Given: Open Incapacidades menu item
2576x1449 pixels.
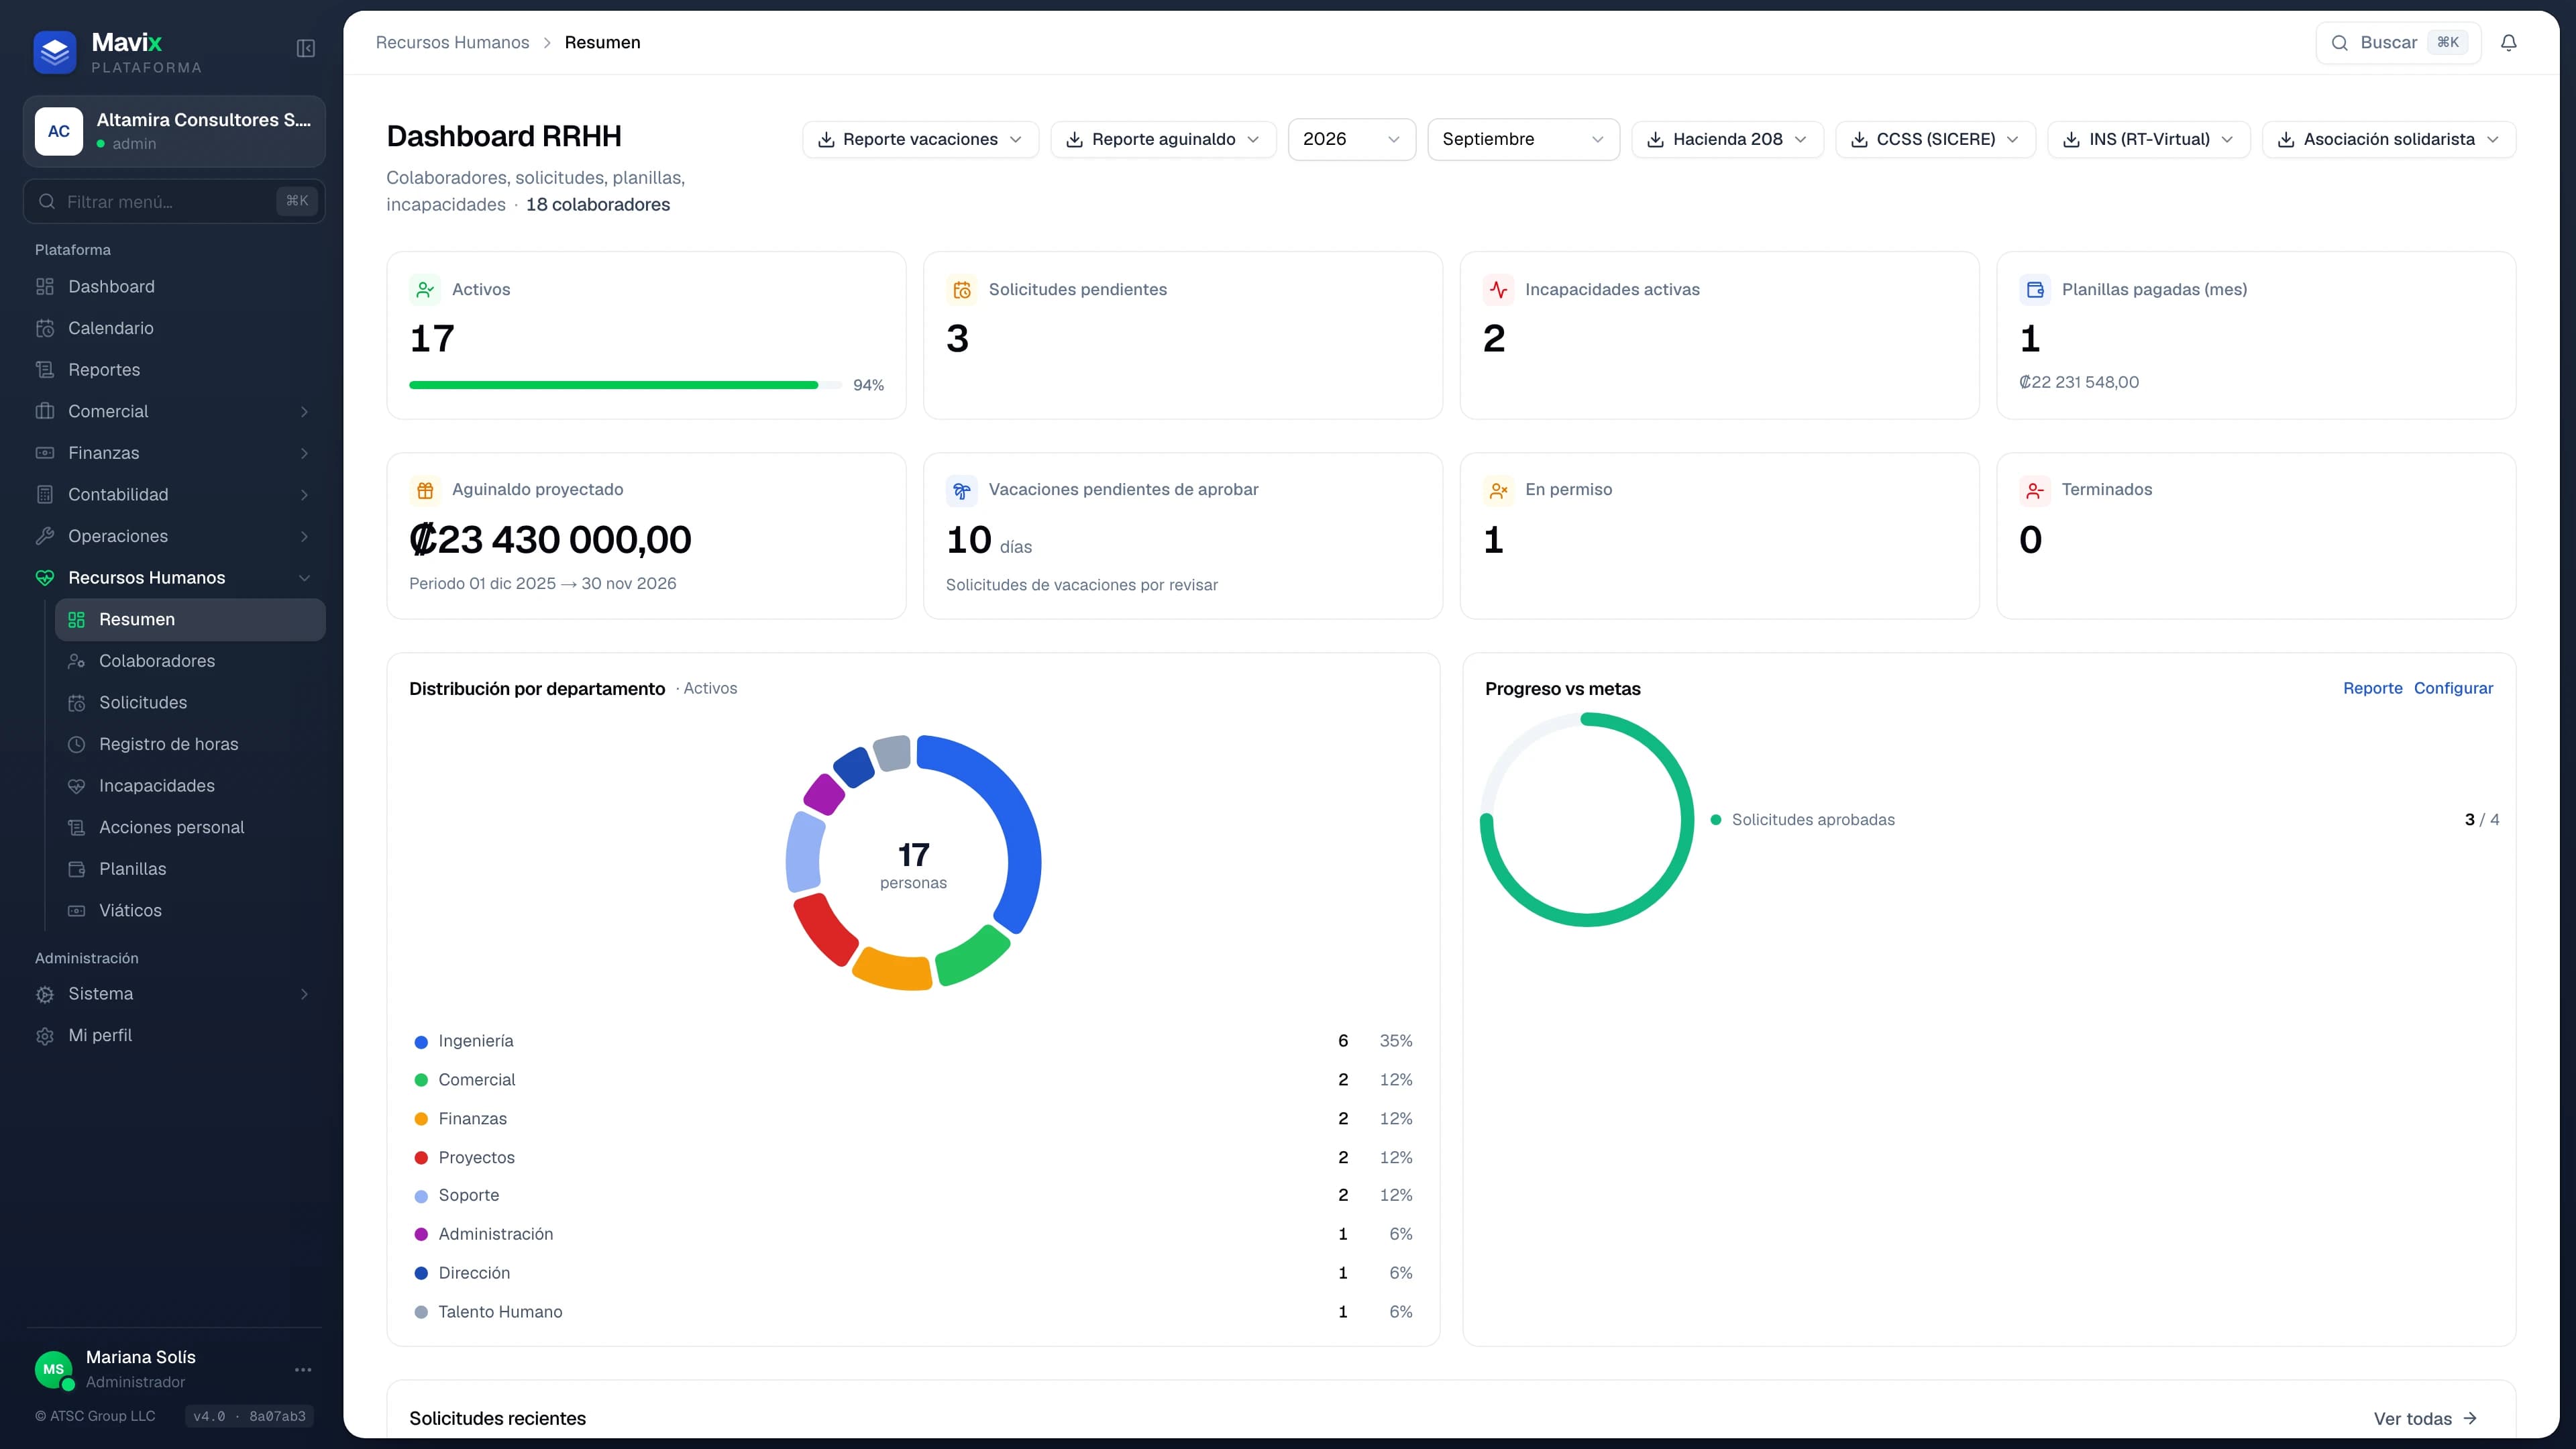Looking at the screenshot, I should [x=190, y=786].
